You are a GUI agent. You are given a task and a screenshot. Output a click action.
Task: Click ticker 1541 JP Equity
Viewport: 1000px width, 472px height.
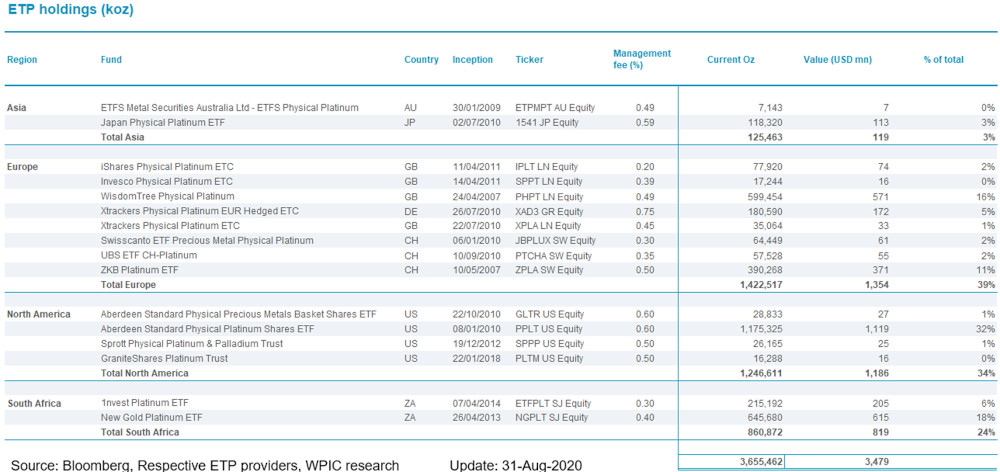[x=547, y=122]
